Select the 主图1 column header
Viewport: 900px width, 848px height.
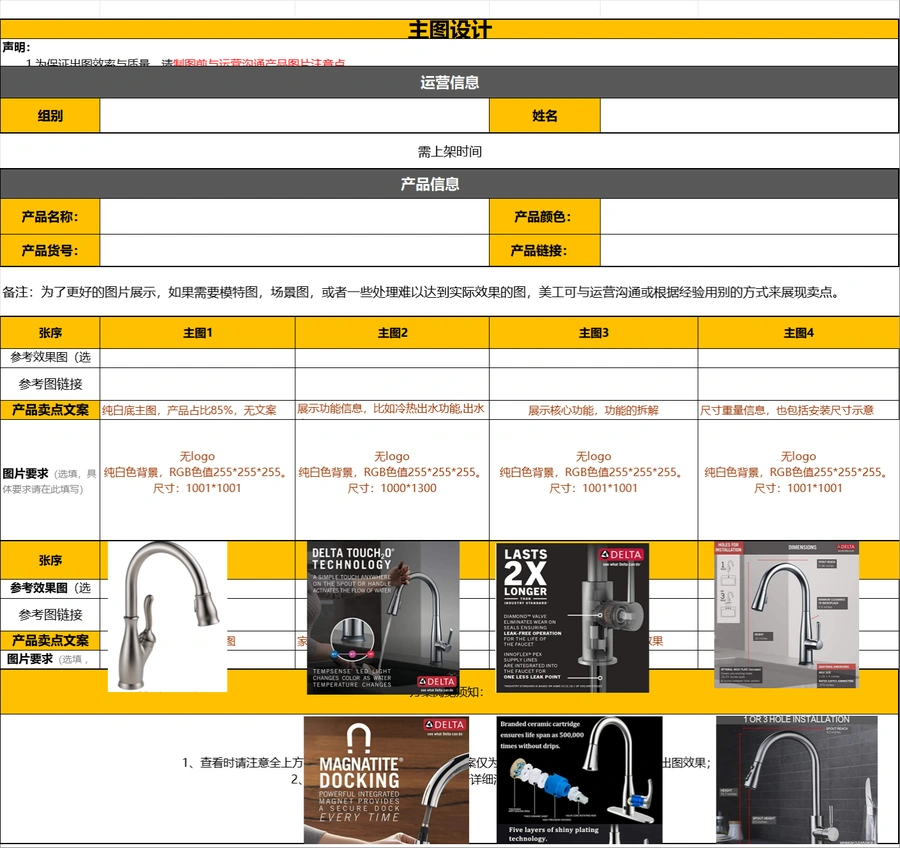click(197, 332)
